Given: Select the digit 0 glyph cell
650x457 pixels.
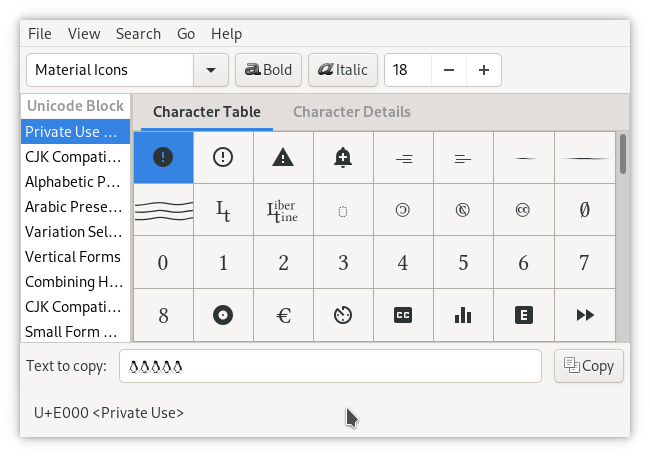Looking at the screenshot, I should point(163,263).
